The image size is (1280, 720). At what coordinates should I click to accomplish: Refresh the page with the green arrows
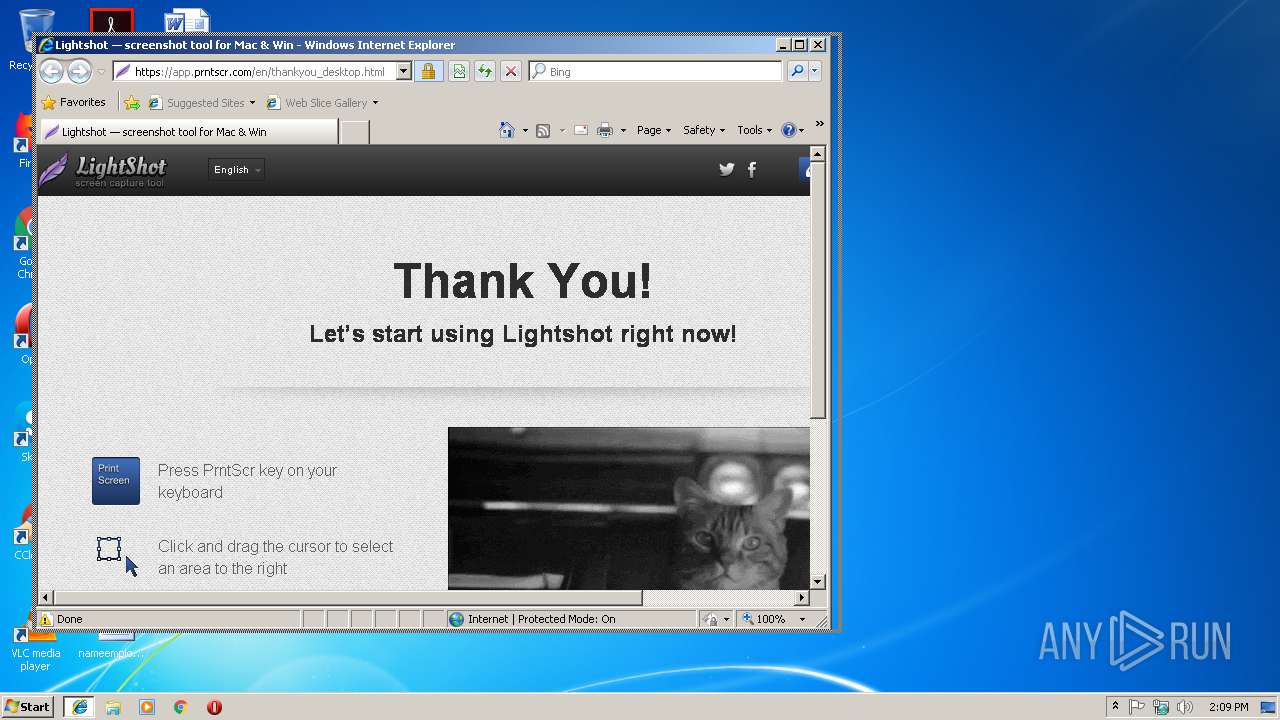(485, 71)
